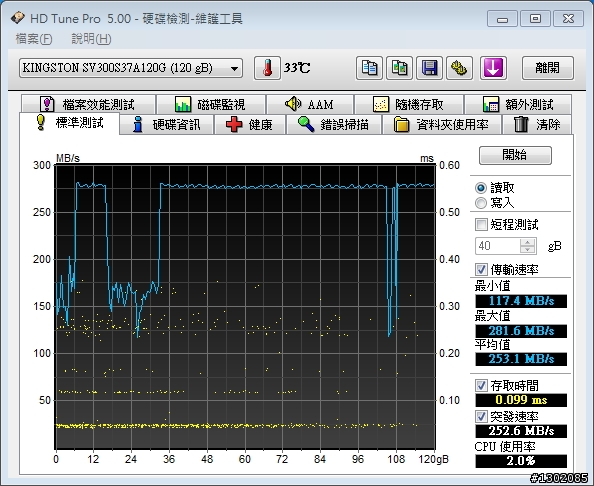594x486 pixels.
Task: Open the 健康 health tab
Action: tap(250, 124)
